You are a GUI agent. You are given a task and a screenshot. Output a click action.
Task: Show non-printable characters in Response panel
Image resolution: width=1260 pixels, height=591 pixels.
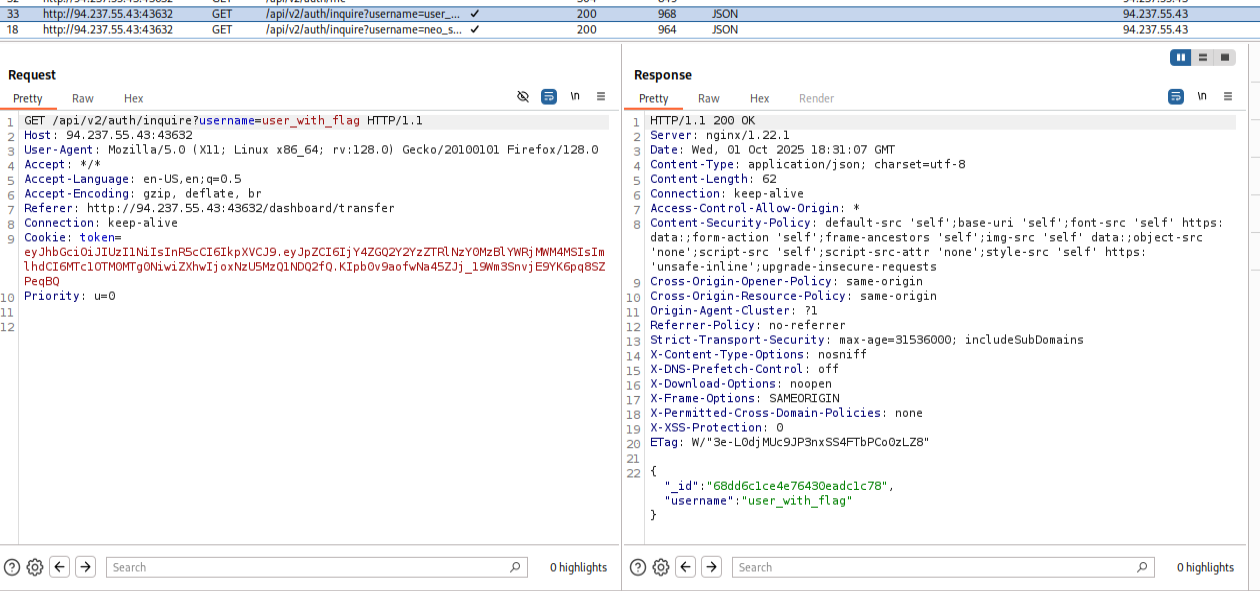(x=1202, y=97)
